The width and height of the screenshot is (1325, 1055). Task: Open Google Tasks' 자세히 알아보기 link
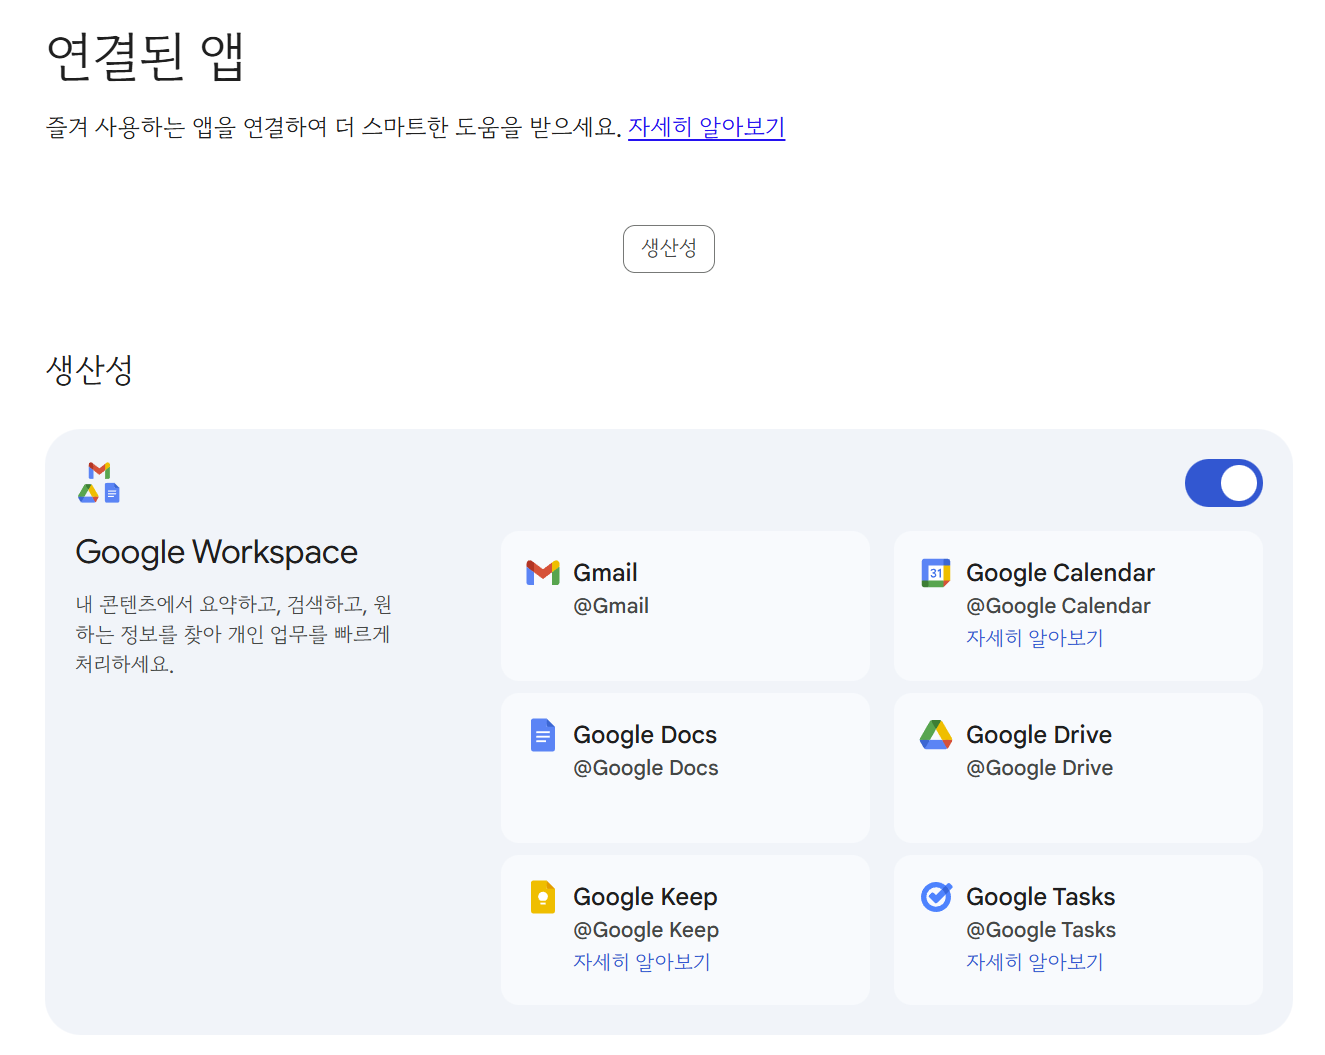click(1034, 962)
